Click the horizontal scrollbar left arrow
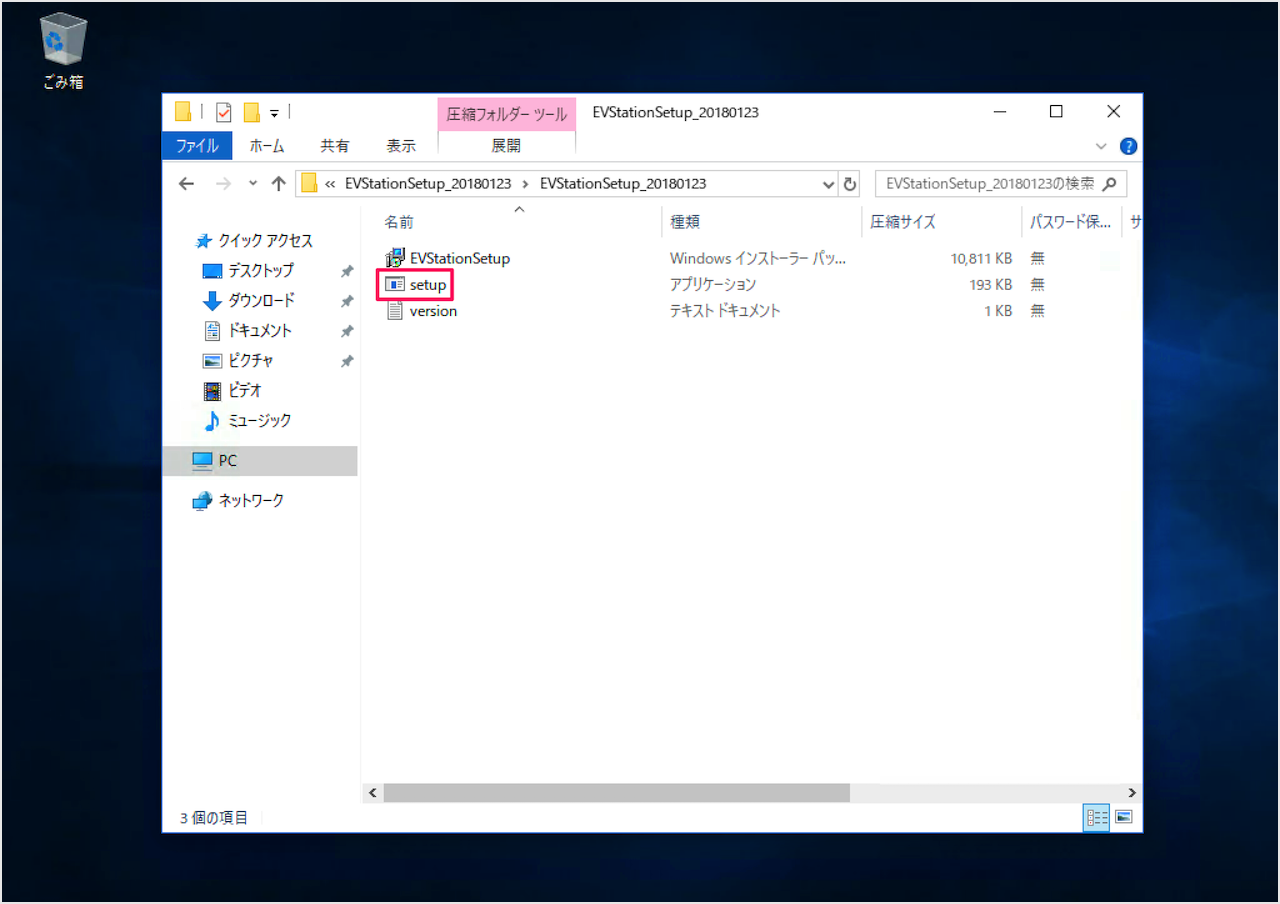This screenshot has height=904, width=1280. point(372,793)
